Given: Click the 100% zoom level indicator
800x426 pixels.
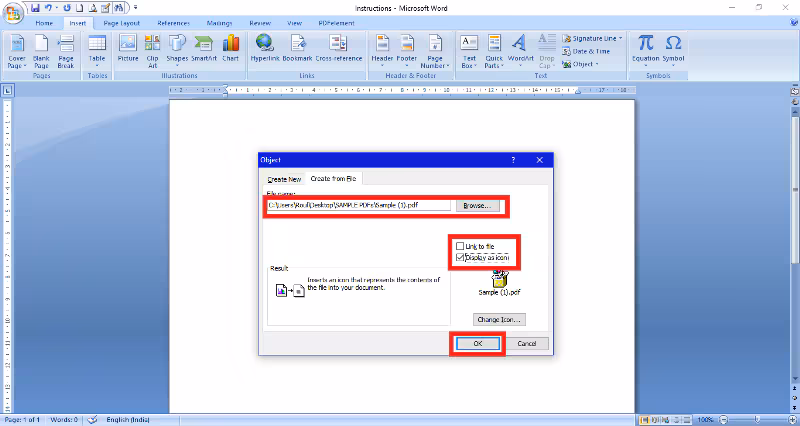Looking at the screenshot, I should pos(706,420).
